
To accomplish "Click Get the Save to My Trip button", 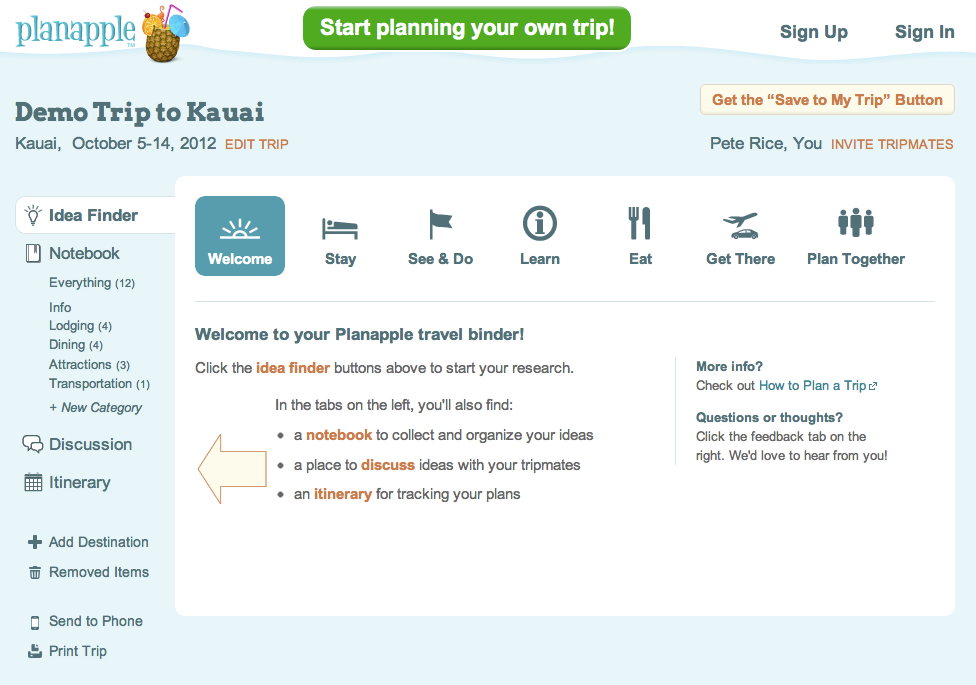I will click(827, 100).
